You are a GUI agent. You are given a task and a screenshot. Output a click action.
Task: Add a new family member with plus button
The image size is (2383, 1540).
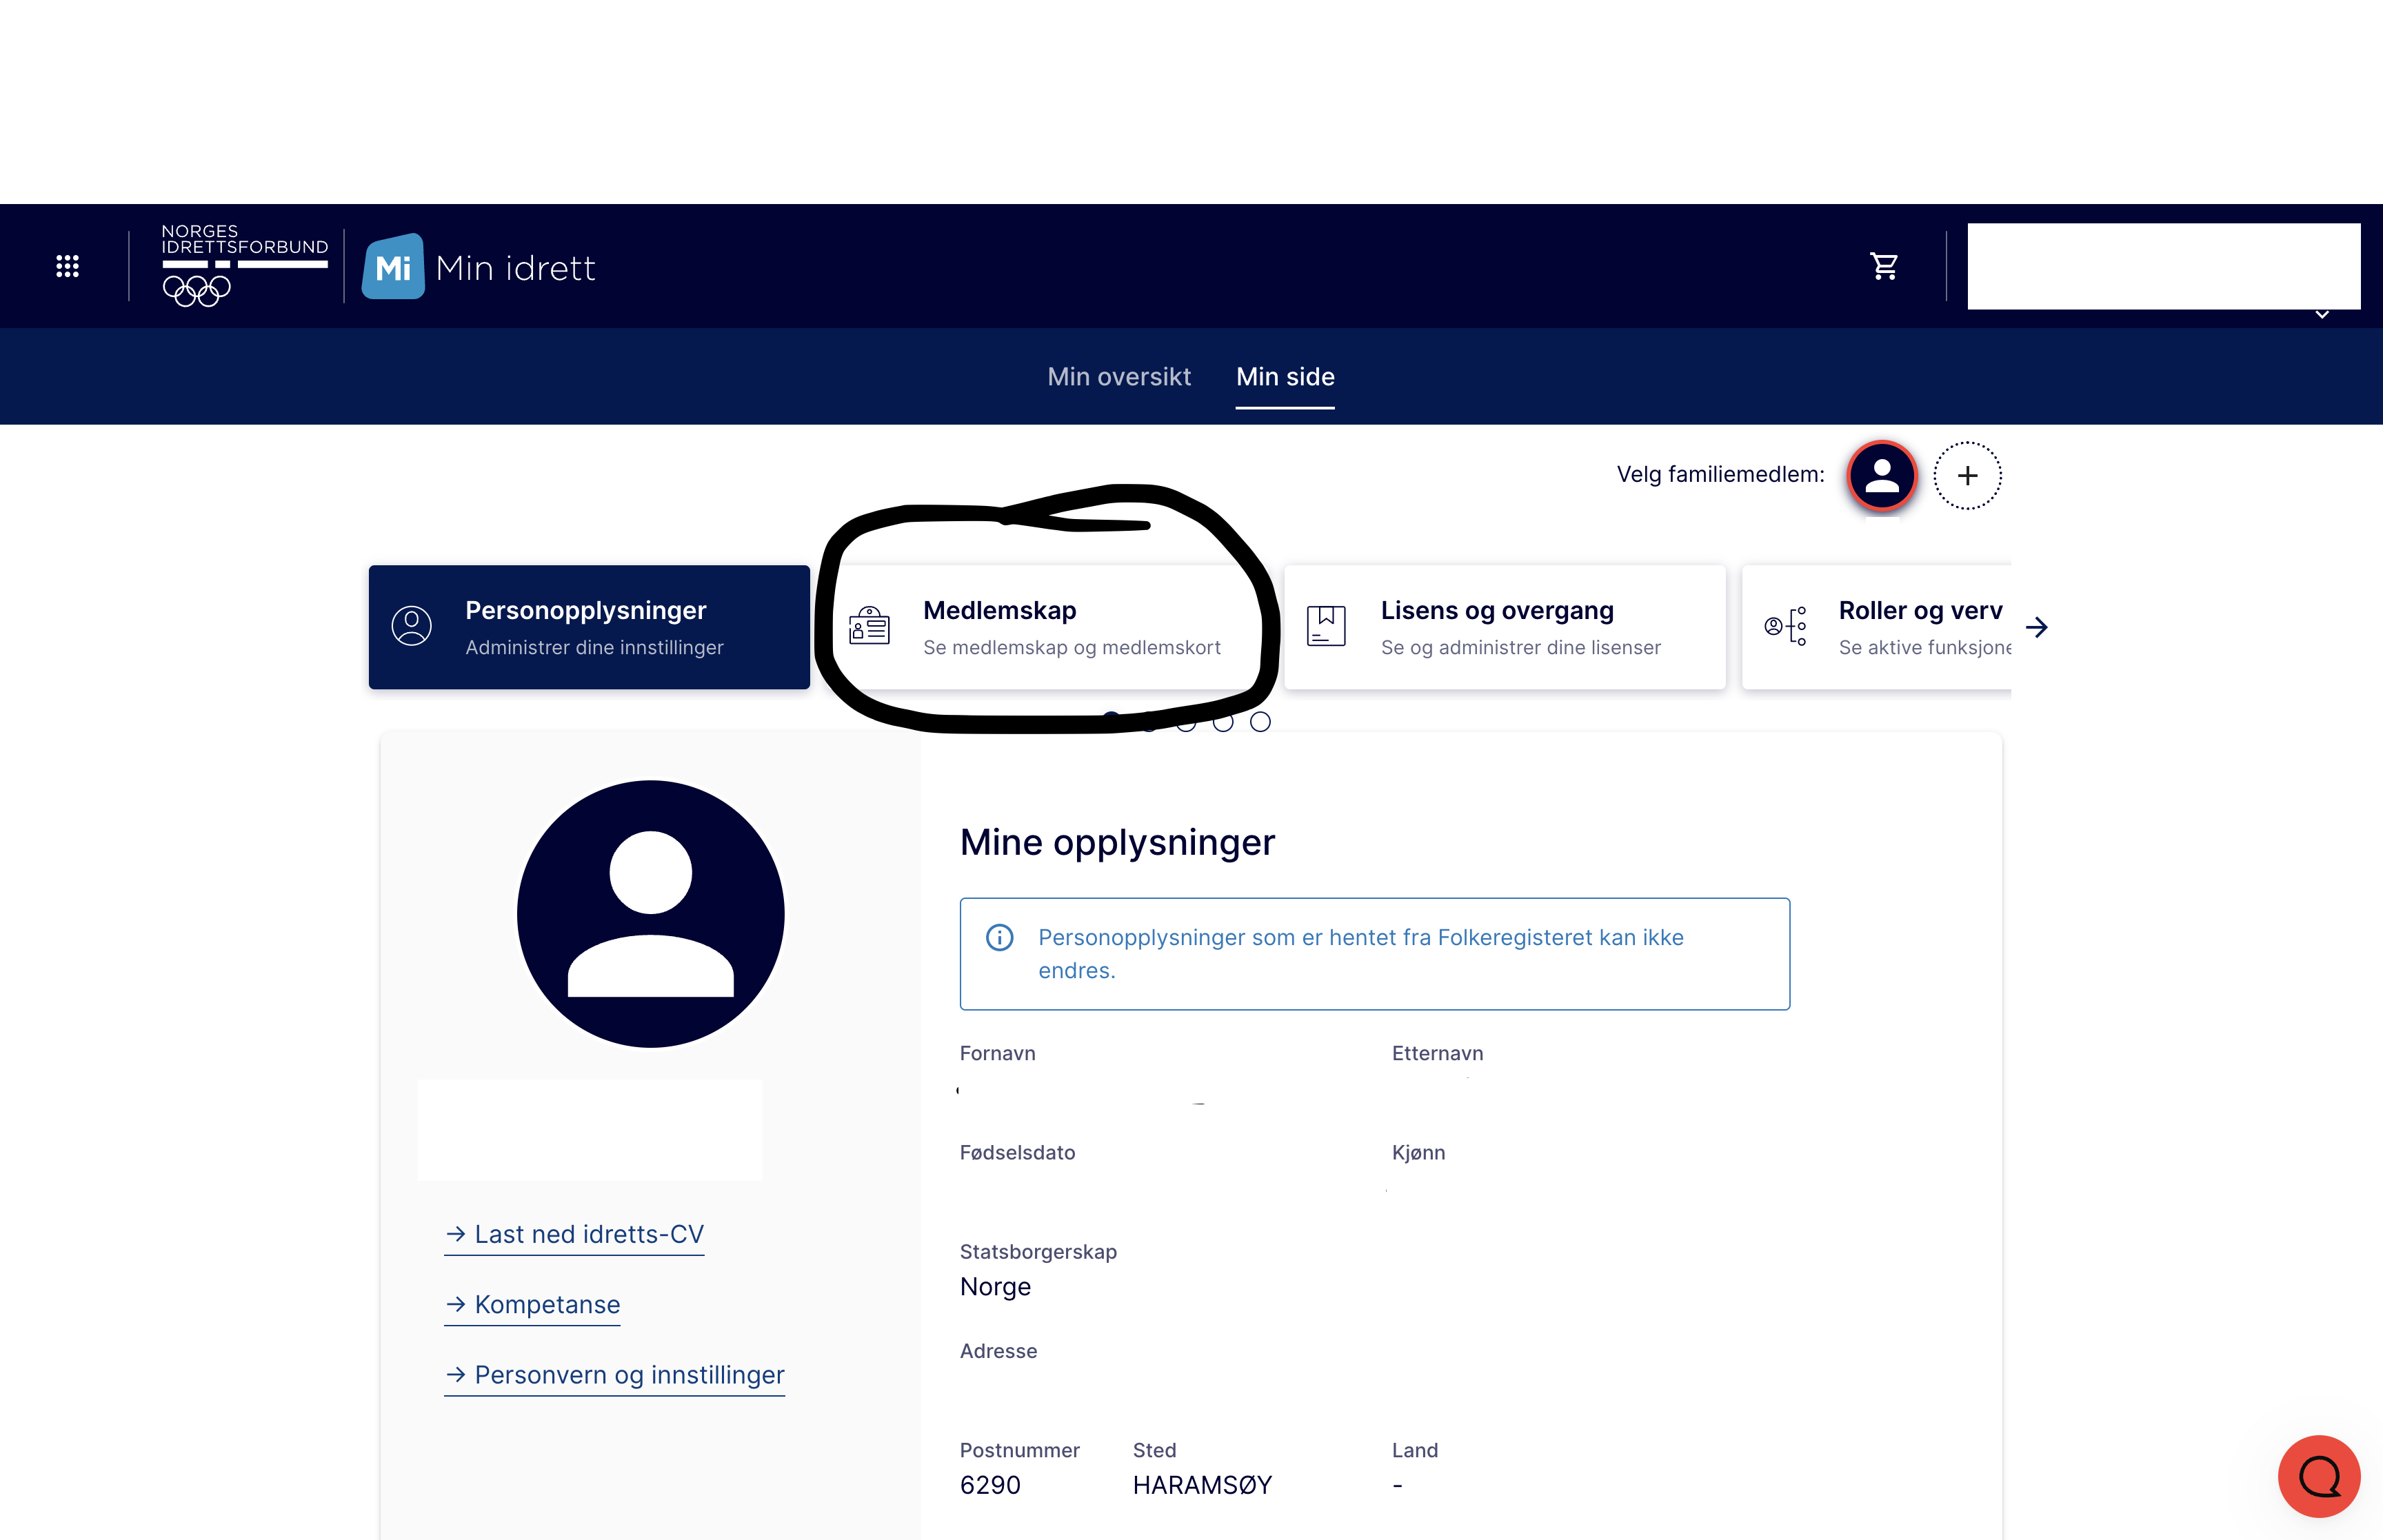[x=1967, y=476]
